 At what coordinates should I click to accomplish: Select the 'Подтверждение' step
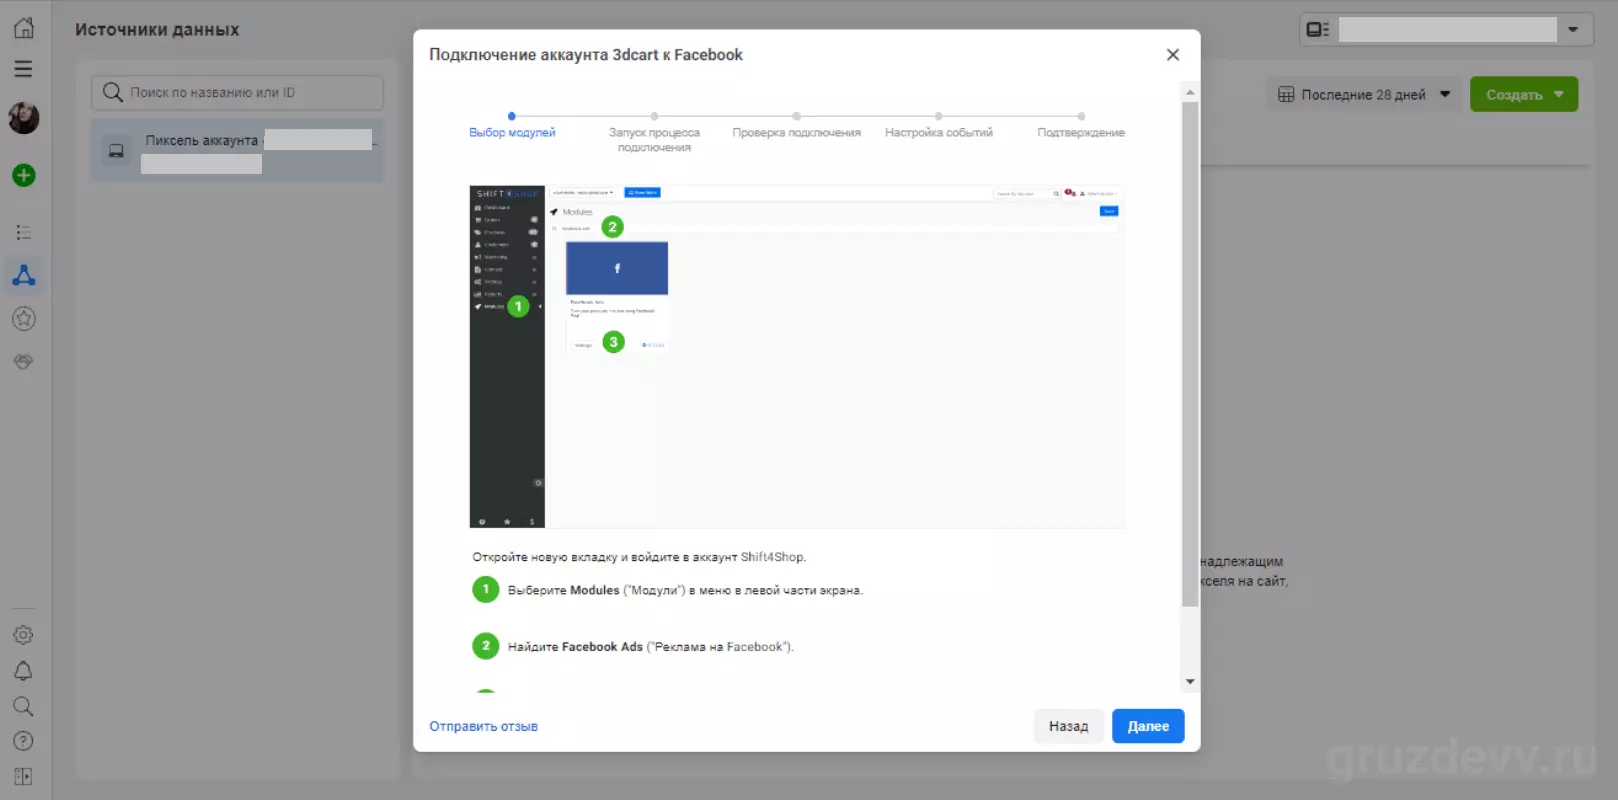click(1081, 127)
